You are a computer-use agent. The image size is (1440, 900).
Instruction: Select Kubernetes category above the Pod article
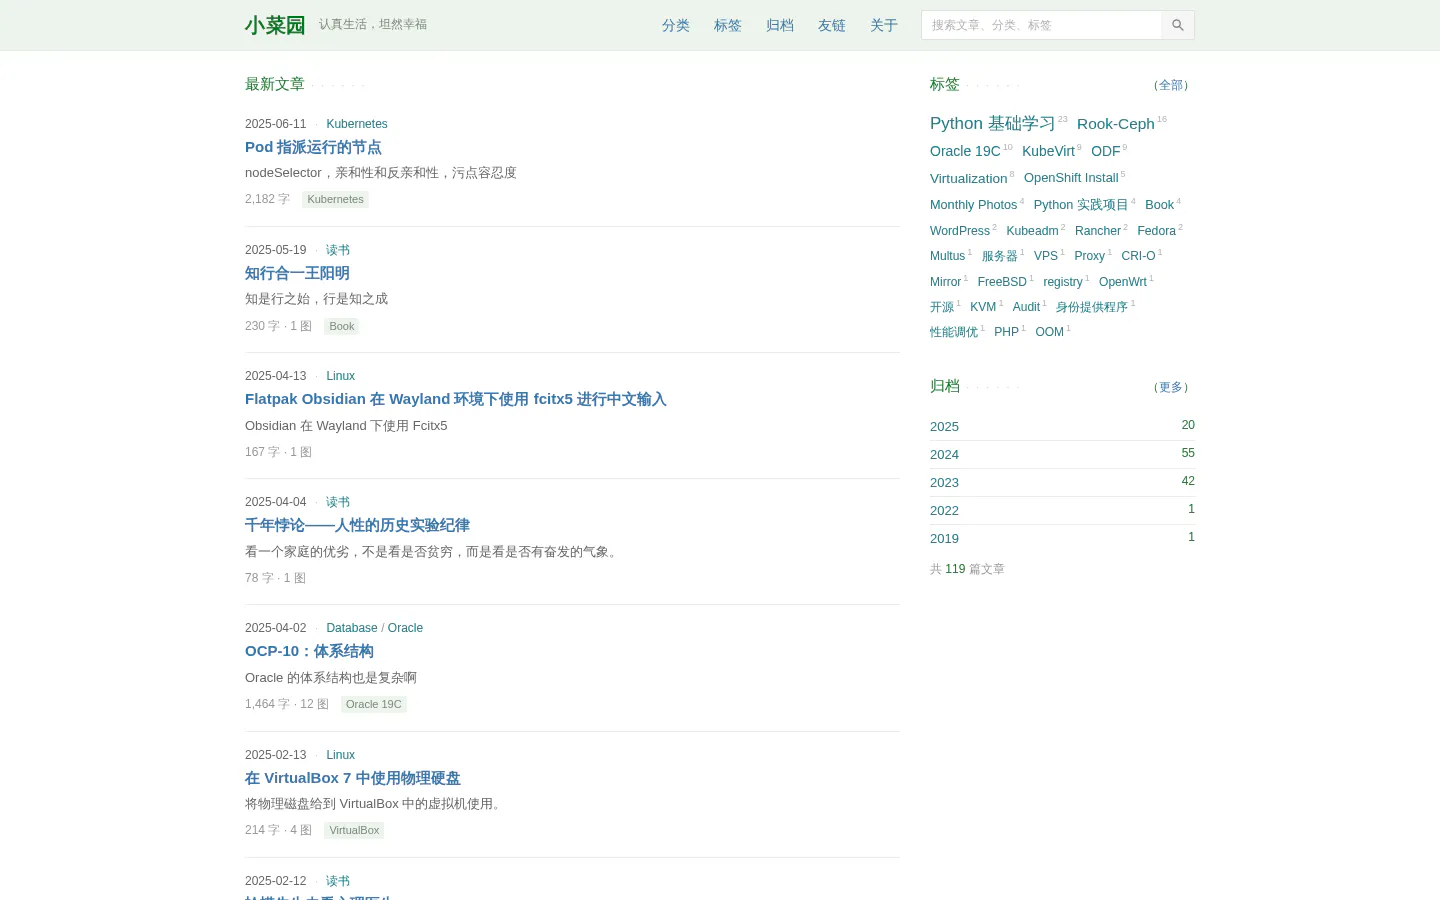tap(357, 124)
